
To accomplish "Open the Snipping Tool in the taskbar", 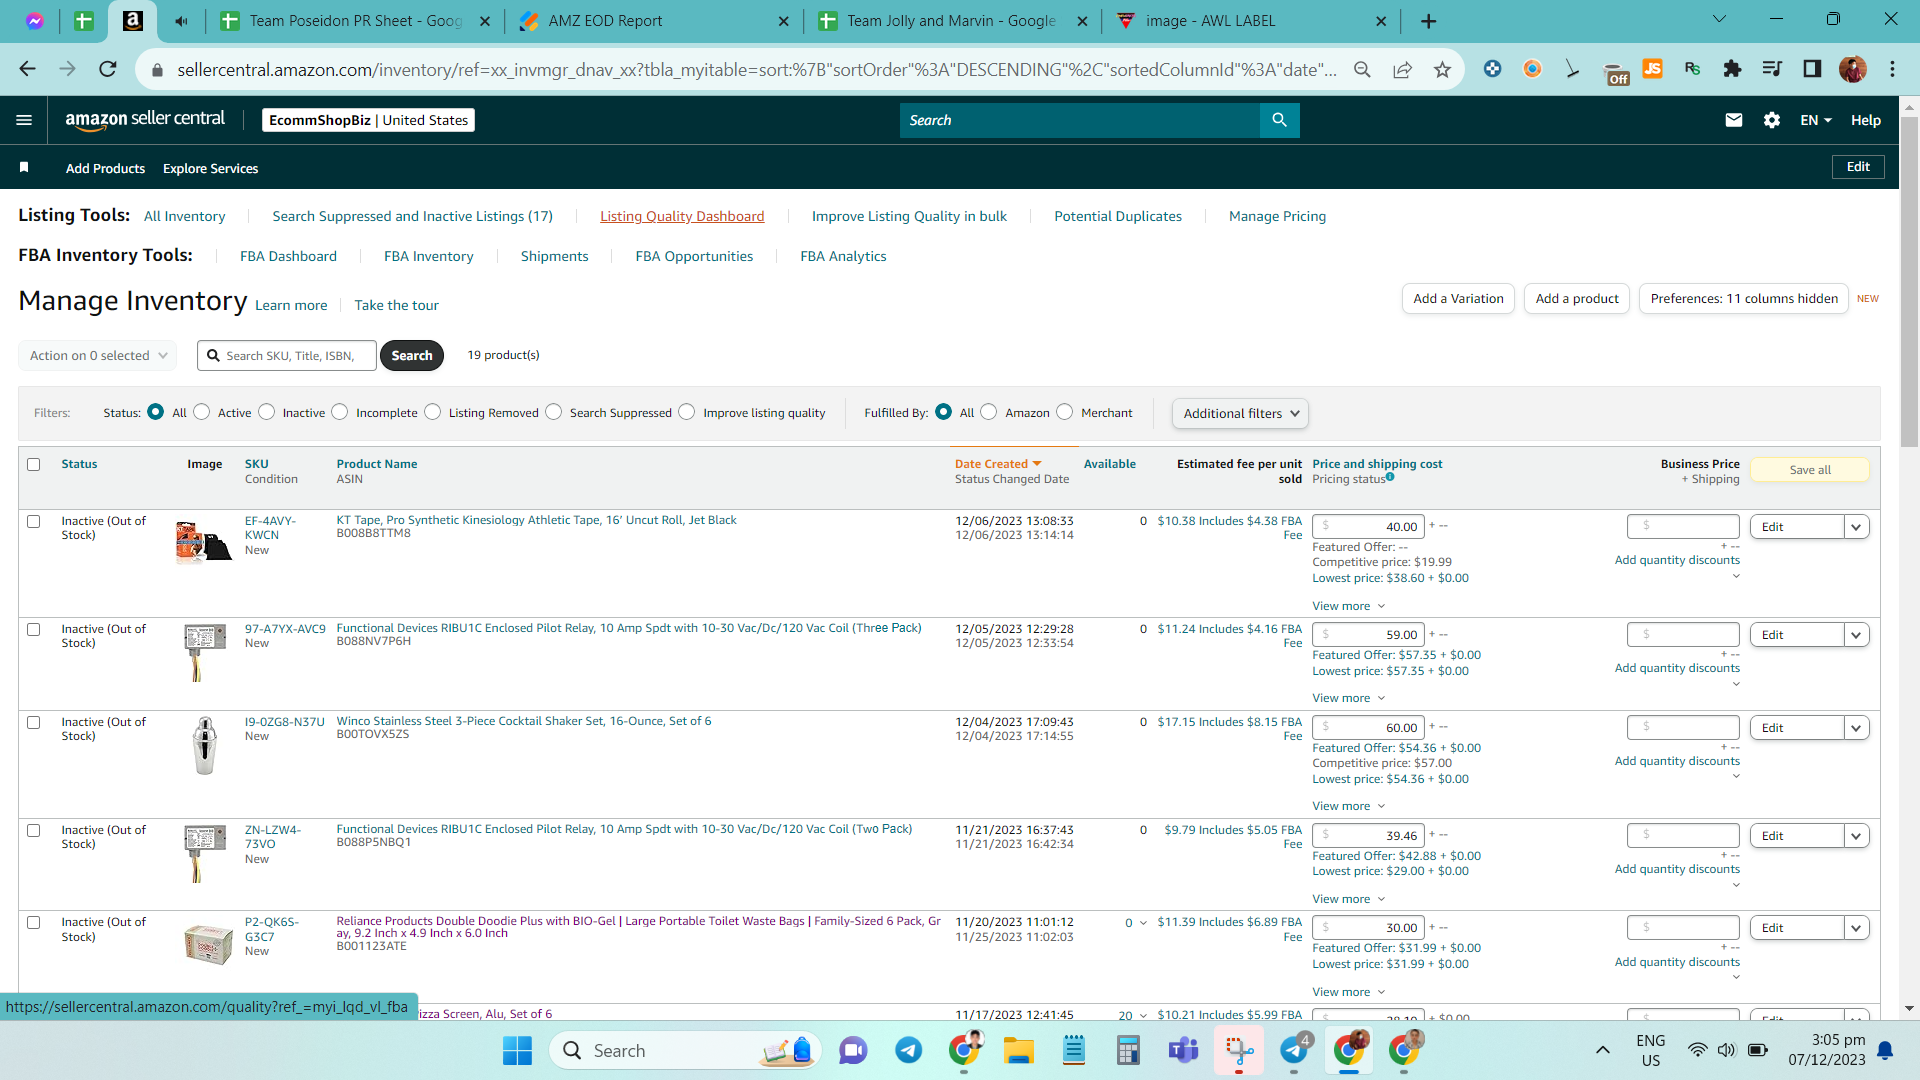I will 1239,1050.
